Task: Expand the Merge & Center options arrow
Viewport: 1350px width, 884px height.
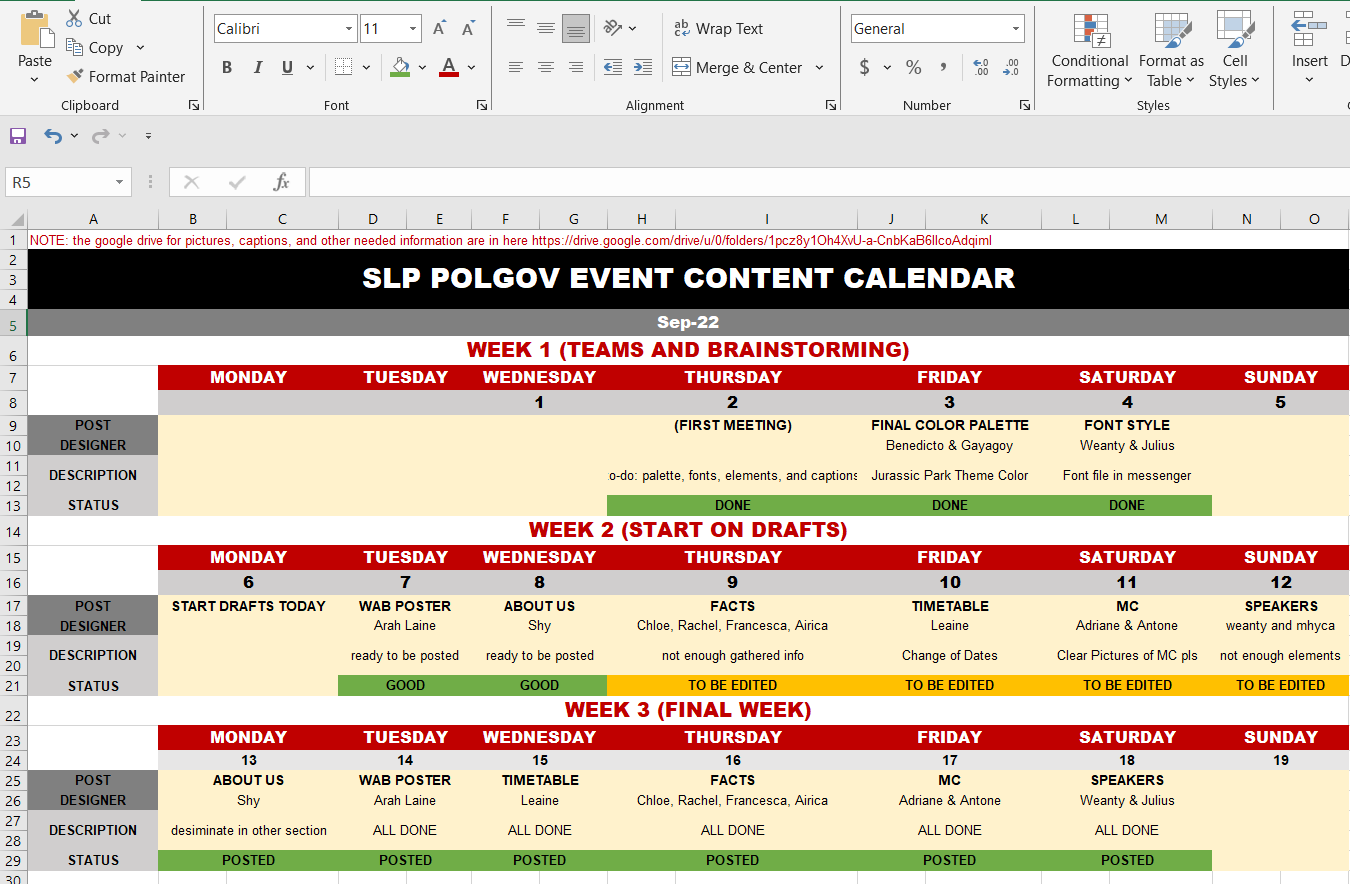Action: [x=819, y=67]
